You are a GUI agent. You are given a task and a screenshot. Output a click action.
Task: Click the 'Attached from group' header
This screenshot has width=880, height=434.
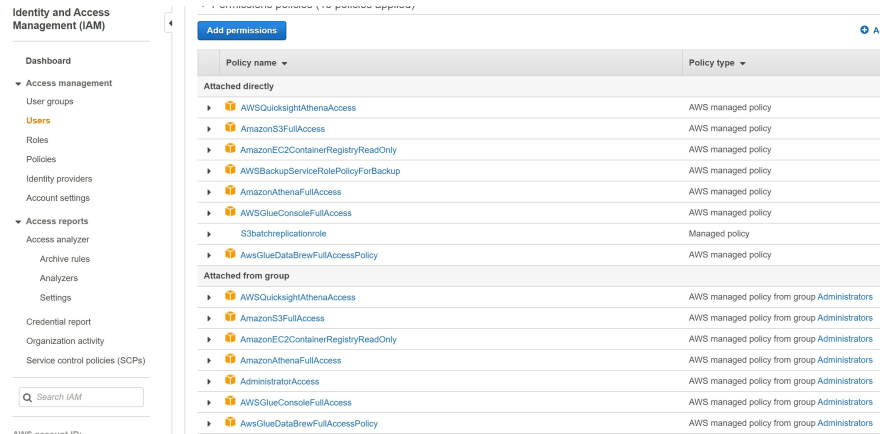(246, 276)
